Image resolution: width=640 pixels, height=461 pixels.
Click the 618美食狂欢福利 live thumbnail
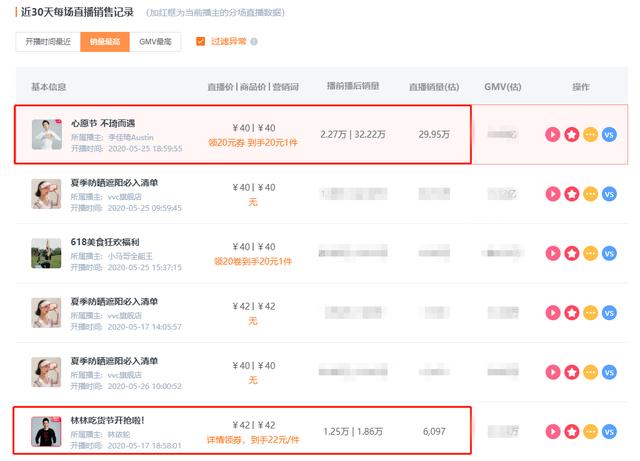coord(46,253)
